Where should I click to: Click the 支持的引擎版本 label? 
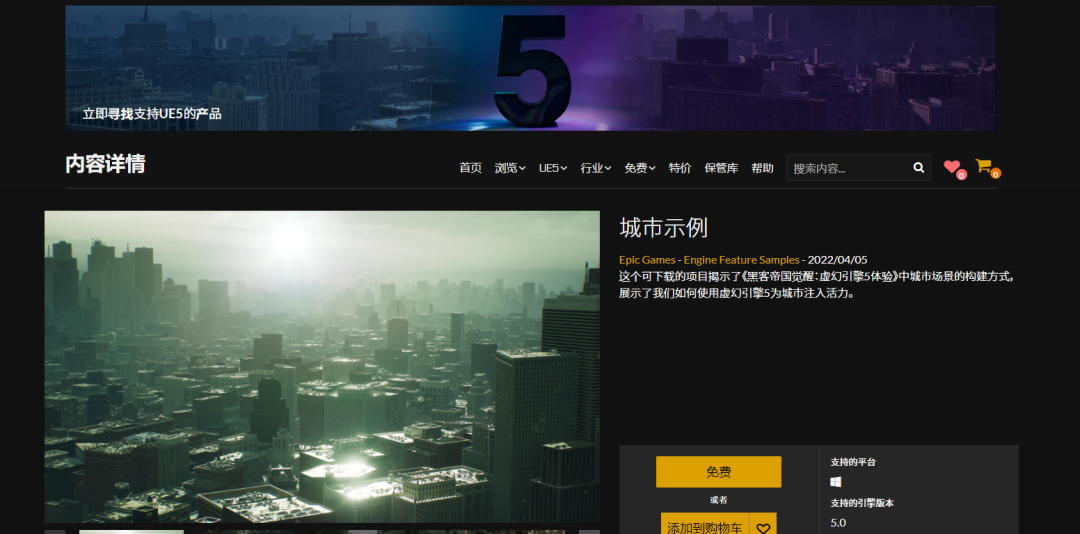862,504
